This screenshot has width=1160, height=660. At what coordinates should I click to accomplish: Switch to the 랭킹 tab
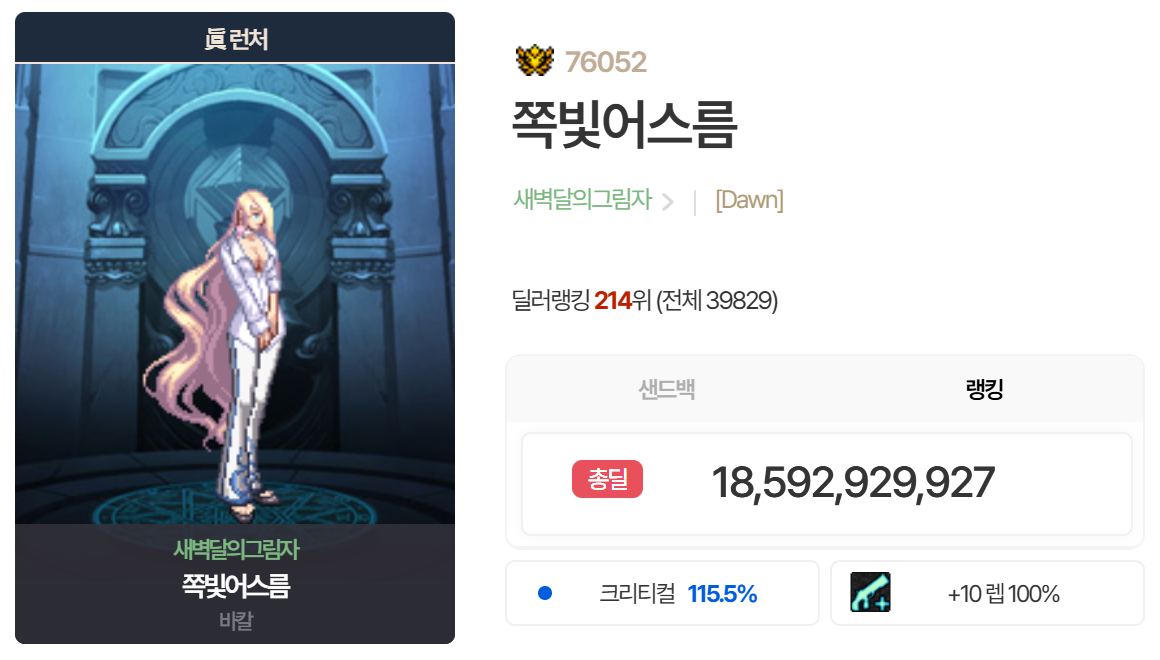[x=985, y=389]
